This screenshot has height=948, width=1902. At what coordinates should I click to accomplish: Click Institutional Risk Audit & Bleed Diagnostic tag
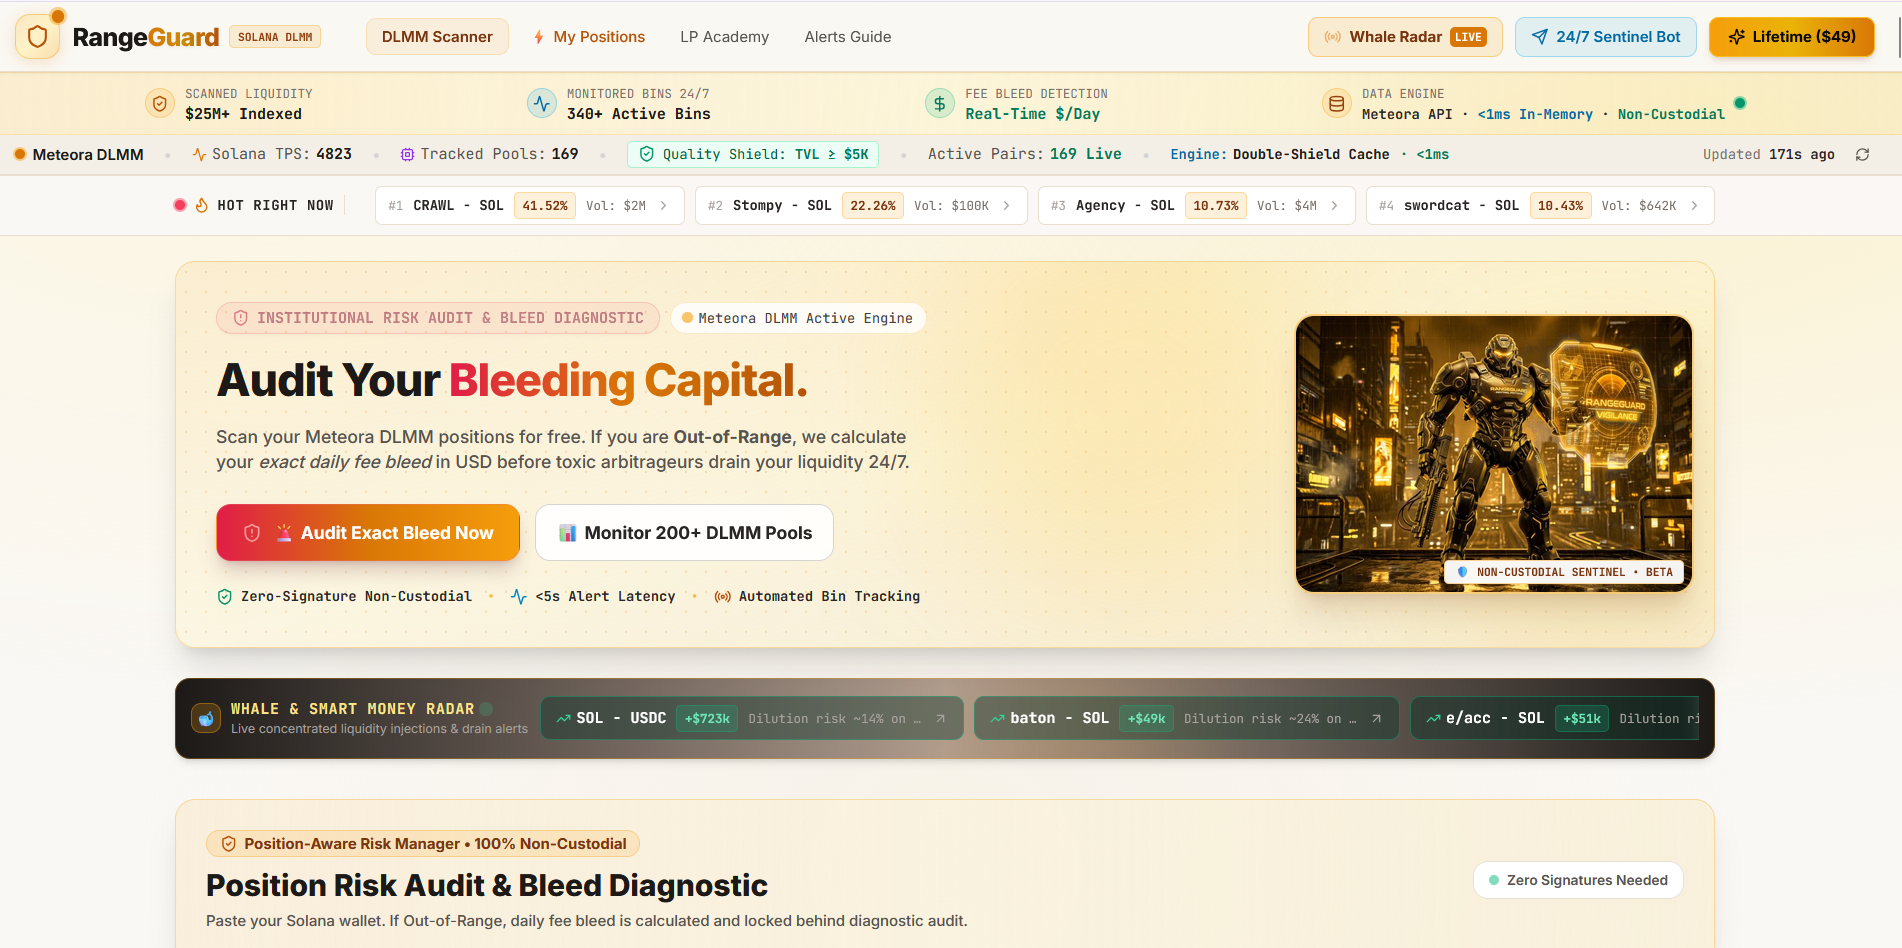pos(438,318)
